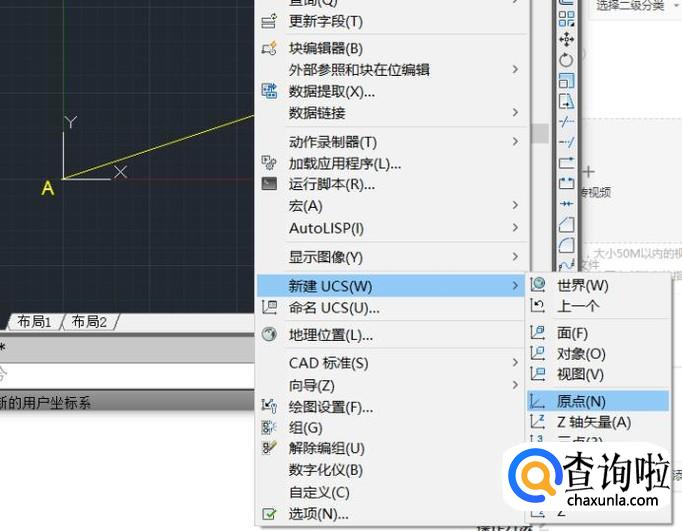Click the load application icon
The width and height of the screenshot is (682, 531).
269,163
